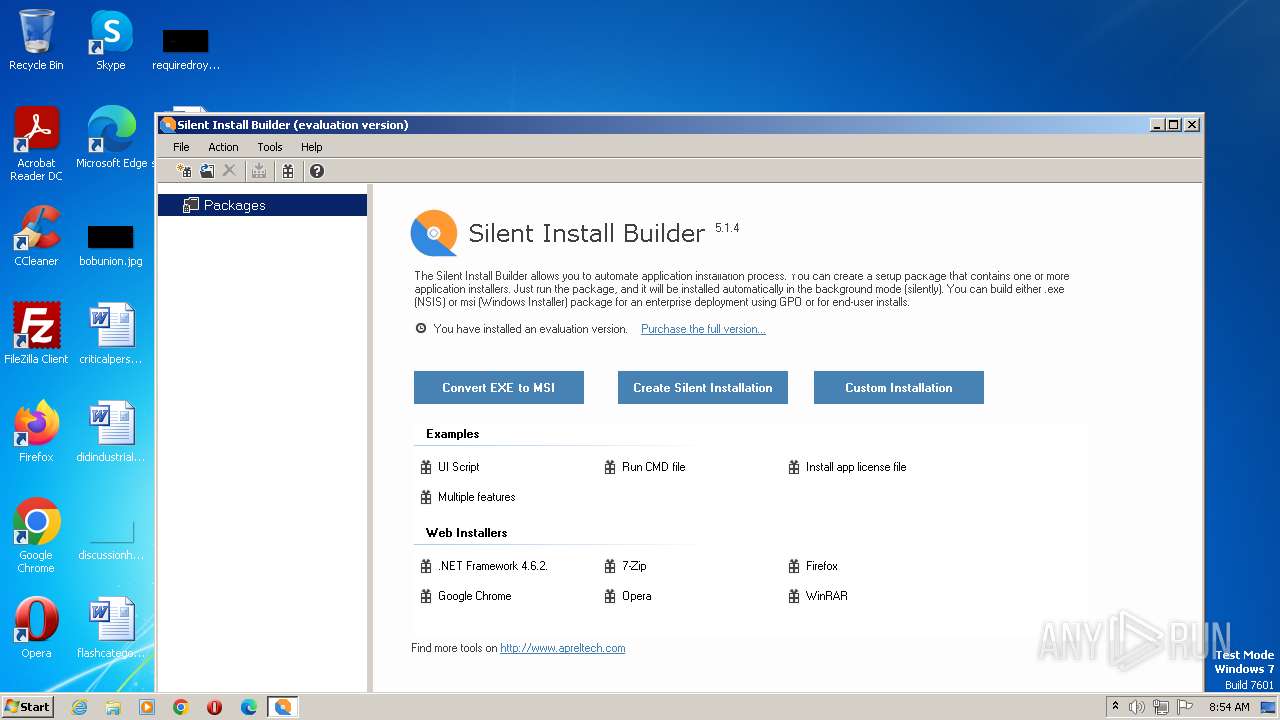Open Windows Explorer from the taskbar
The width and height of the screenshot is (1280, 720).
[x=113, y=707]
